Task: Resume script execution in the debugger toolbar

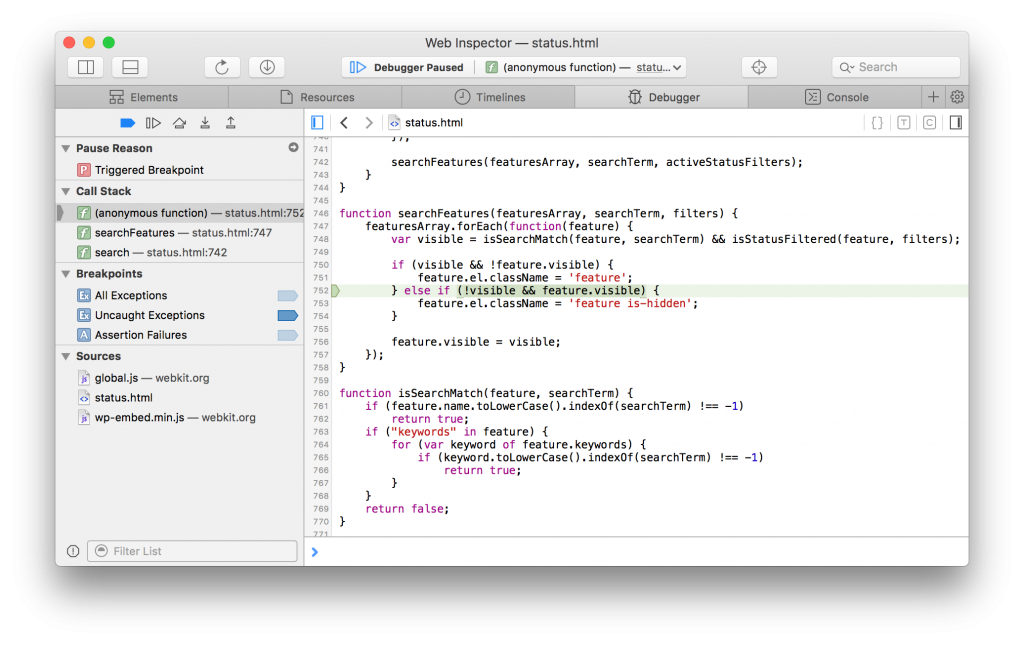Action: 152,122
